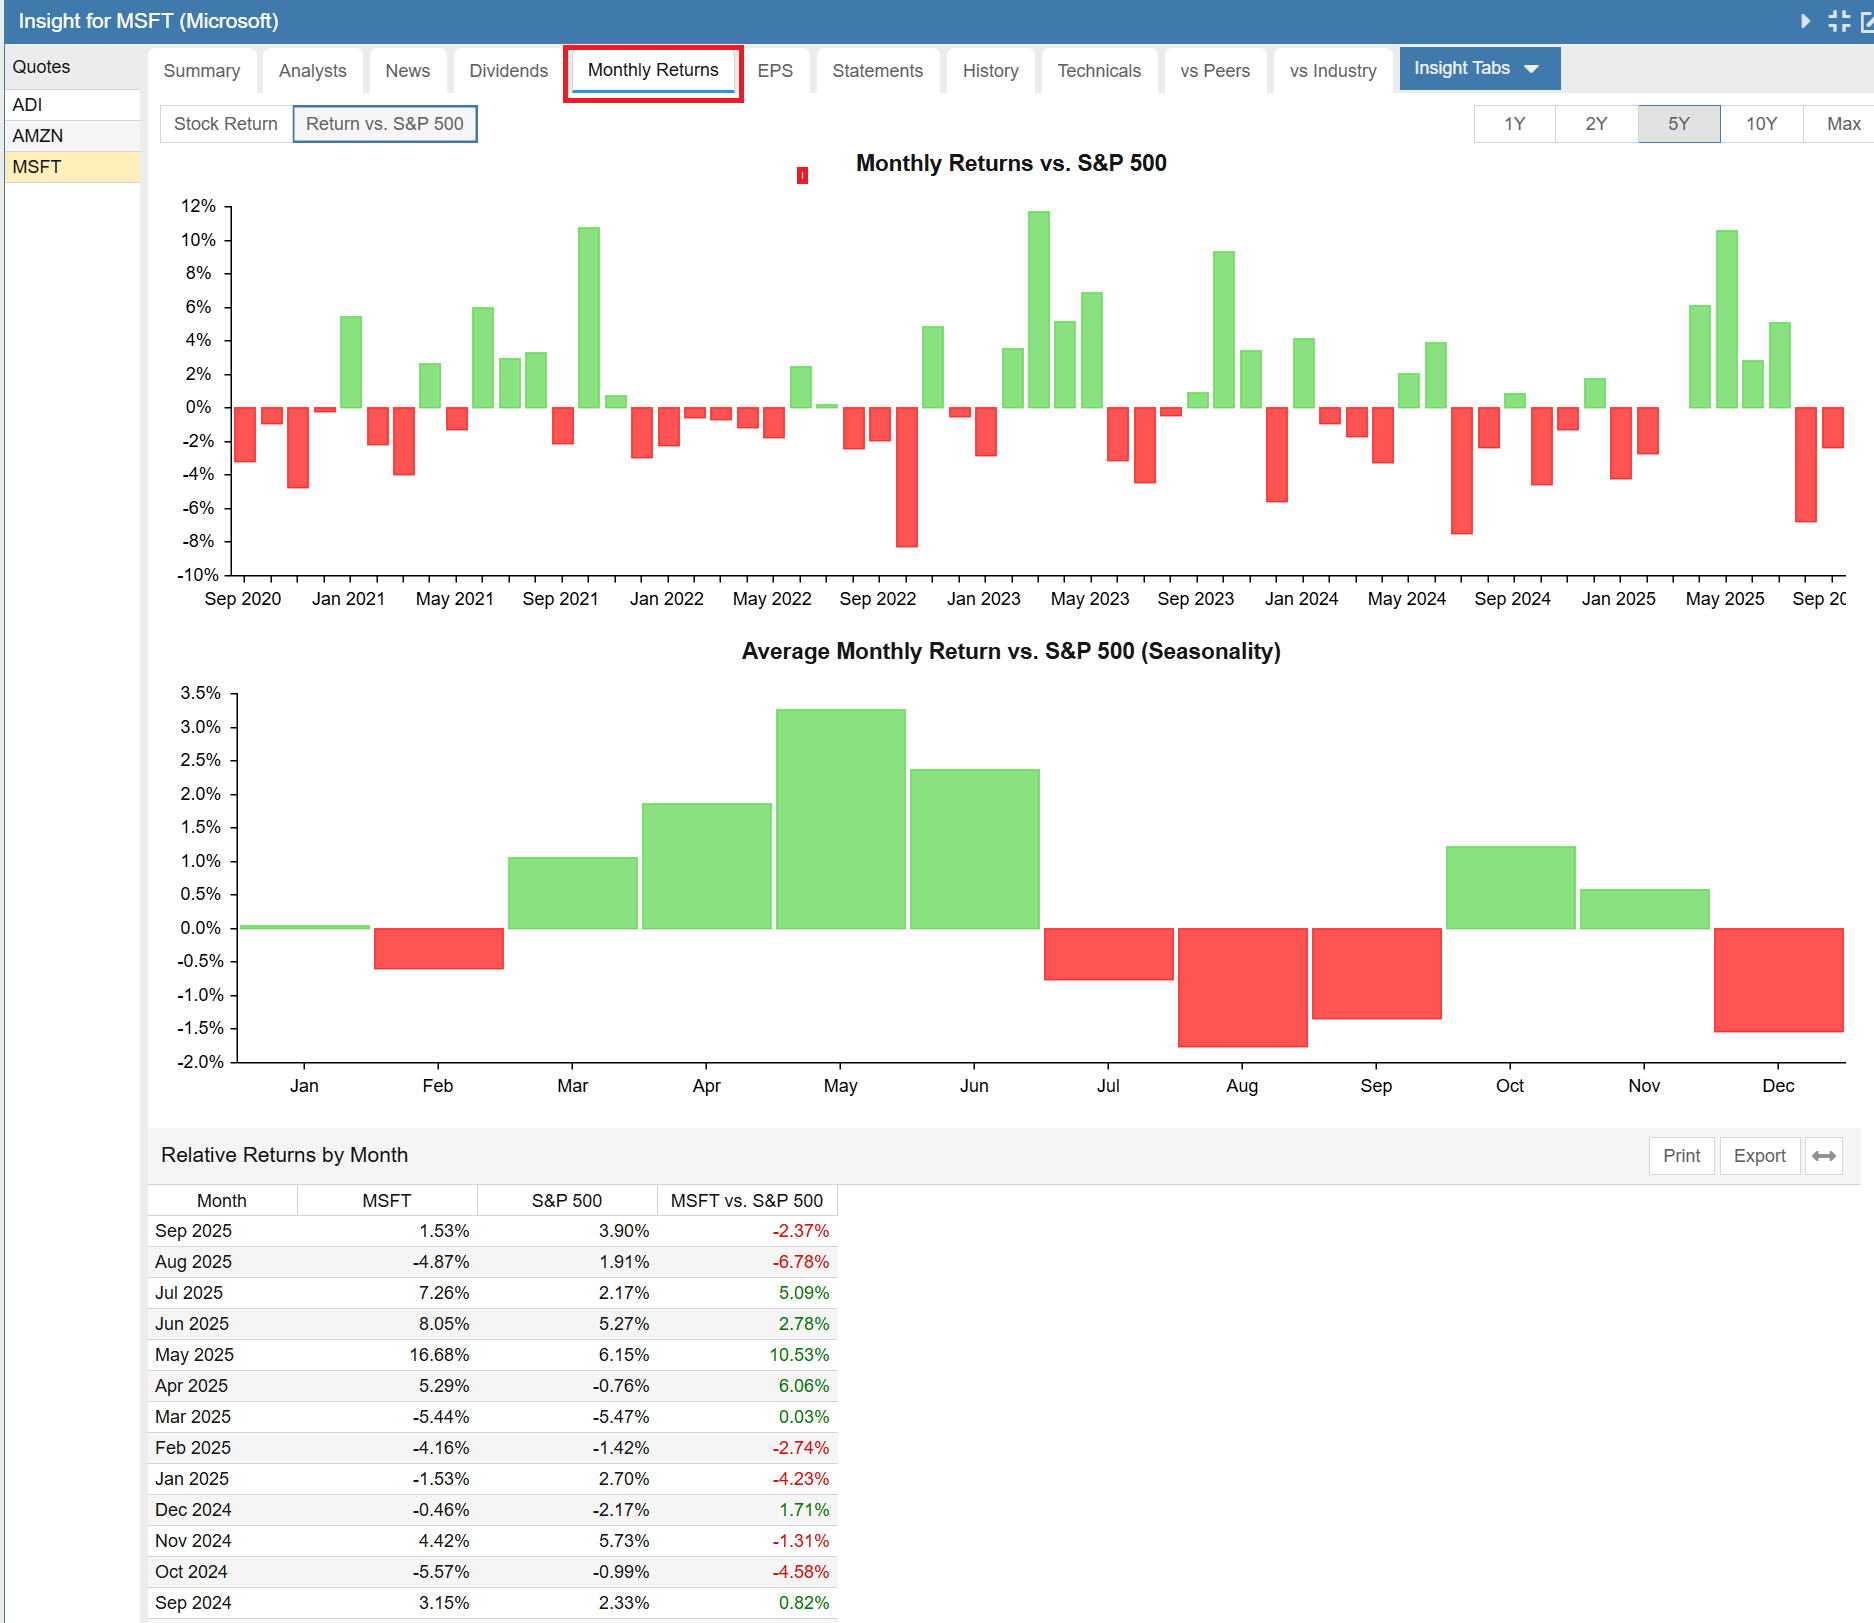Click the play arrow icon in title bar

click(1805, 21)
